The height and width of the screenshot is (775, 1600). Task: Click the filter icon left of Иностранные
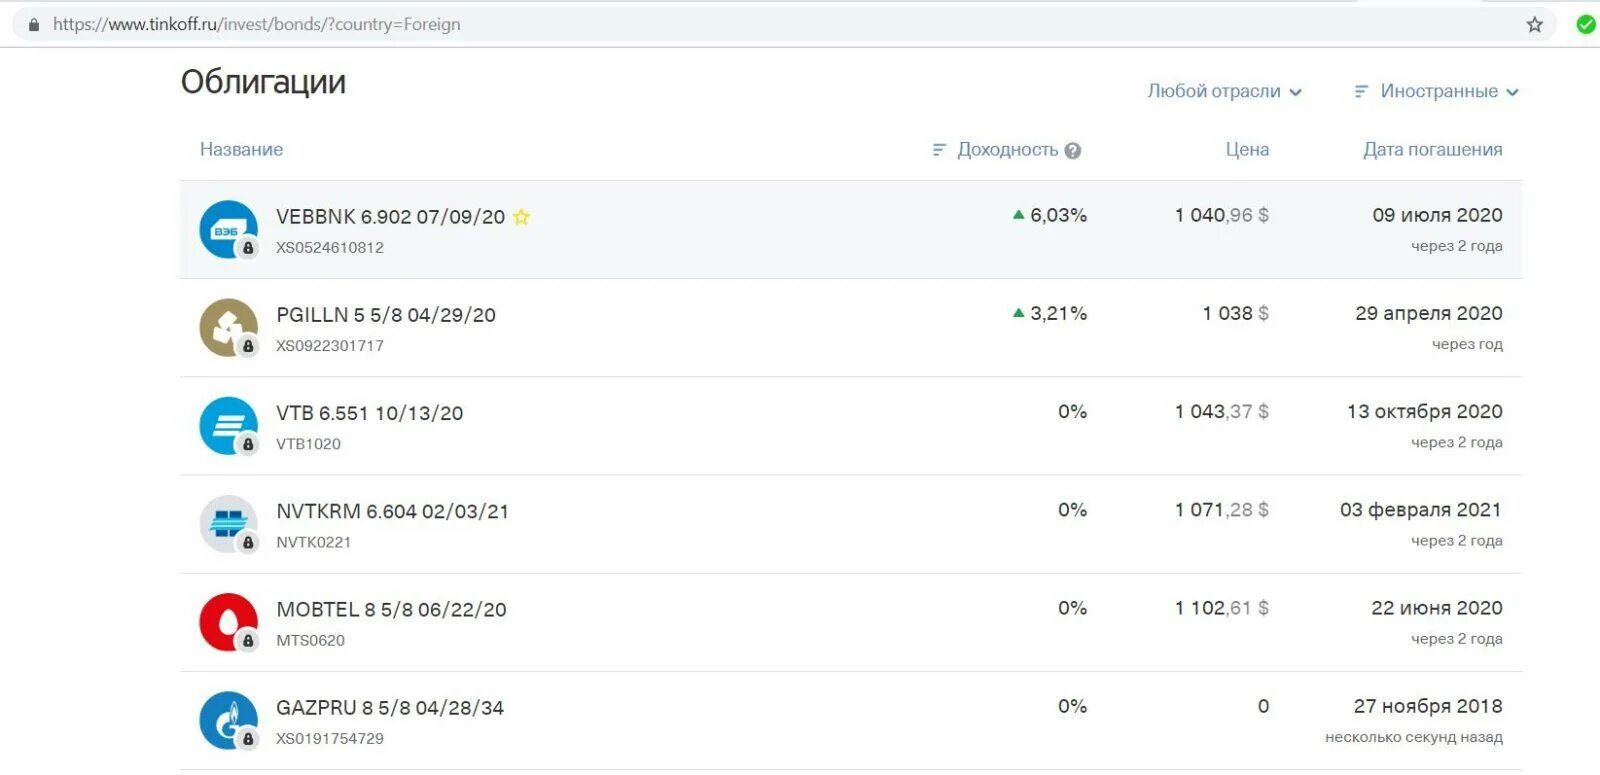pos(1361,92)
